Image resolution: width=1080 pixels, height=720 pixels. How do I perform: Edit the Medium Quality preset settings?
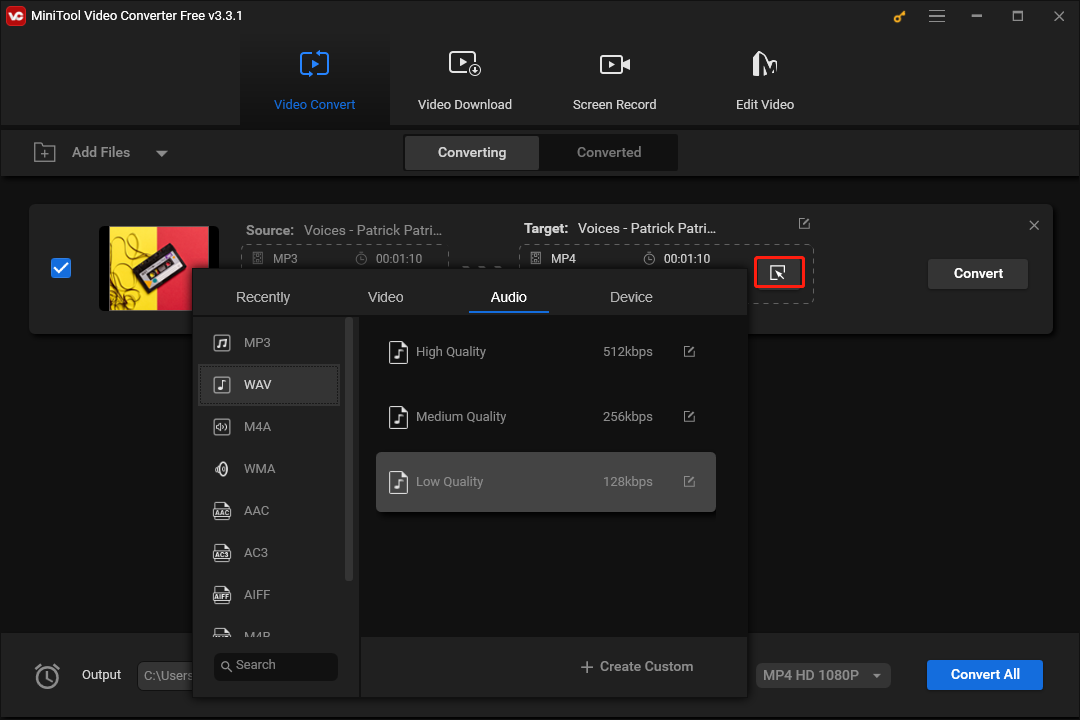click(x=689, y=416)
